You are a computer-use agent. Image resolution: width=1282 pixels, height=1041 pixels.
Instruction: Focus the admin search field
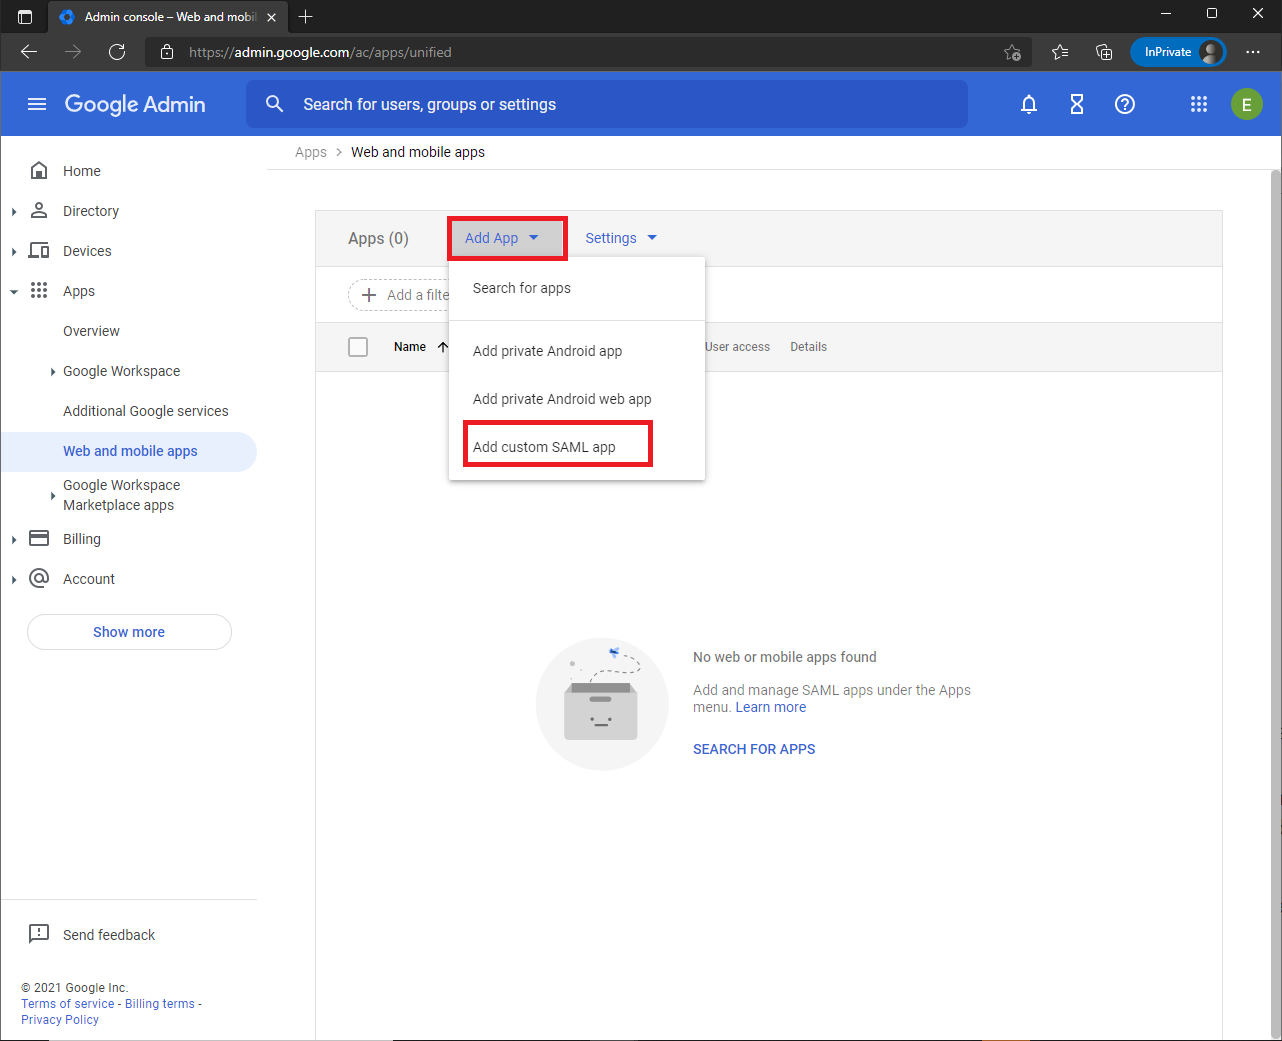607,104
